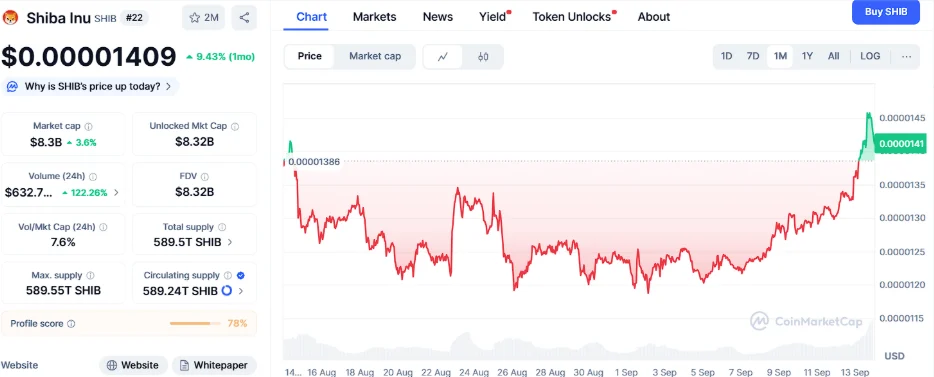This screenshot has width=934, height=377.
Task: Click the Buy SHIB button
Action: click(x=886, y=12)
